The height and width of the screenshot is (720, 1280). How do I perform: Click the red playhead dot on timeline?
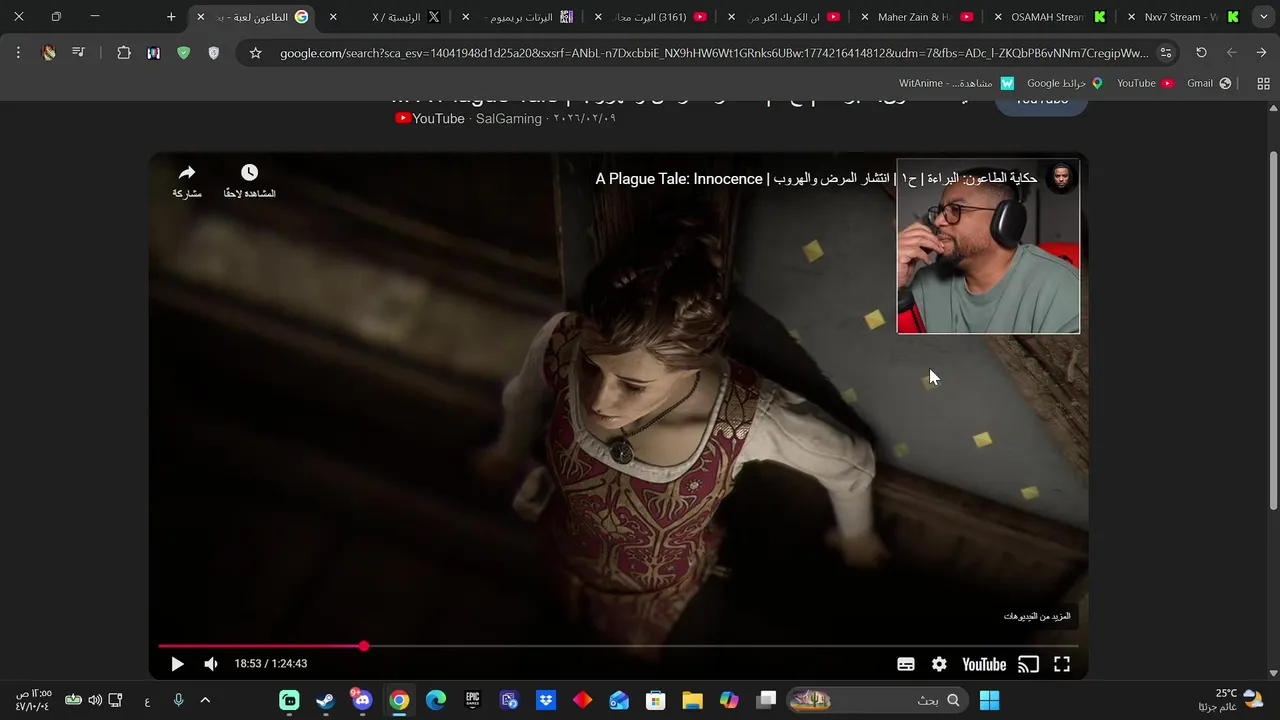364,646
